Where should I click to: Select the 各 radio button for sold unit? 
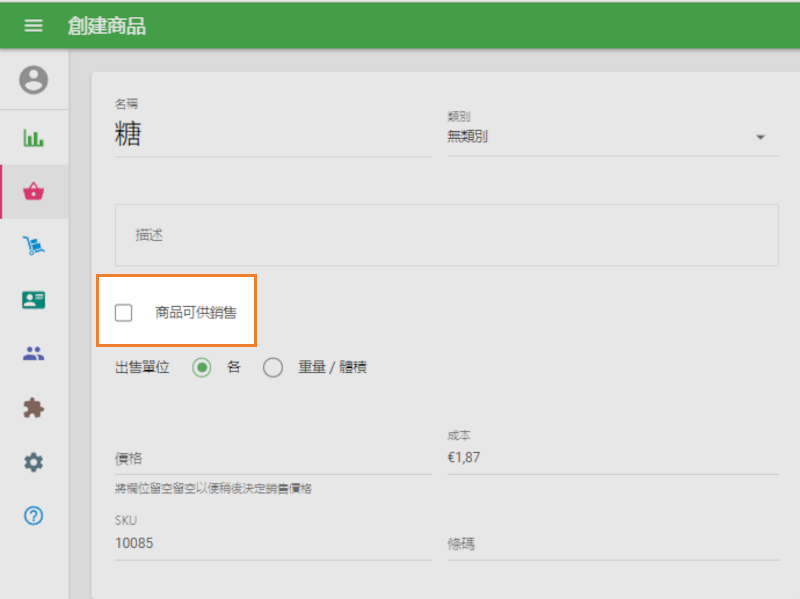point(201,367)
